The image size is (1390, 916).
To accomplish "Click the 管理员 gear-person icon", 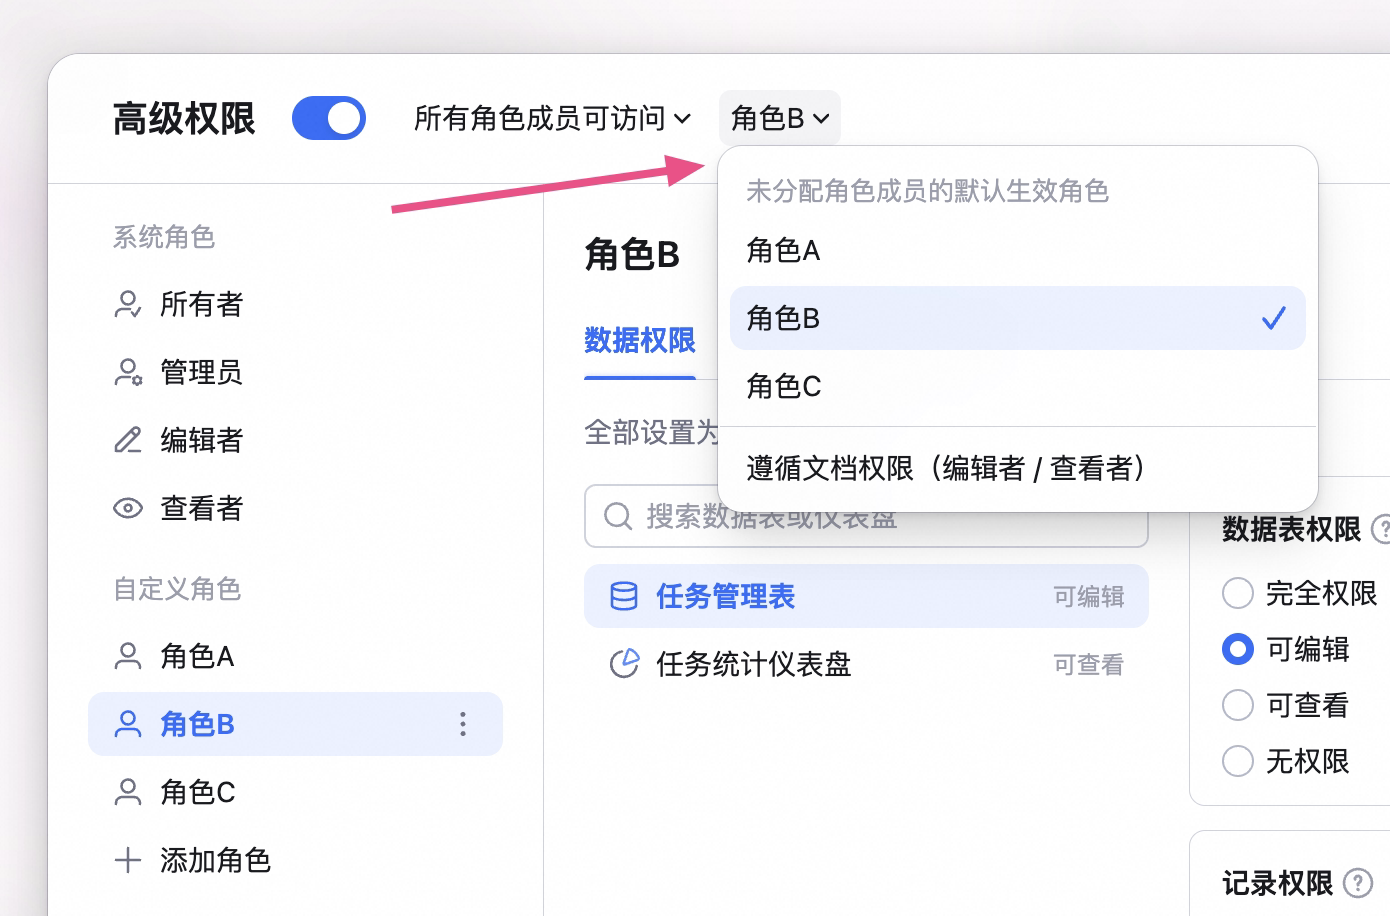I will click(127, 372).
